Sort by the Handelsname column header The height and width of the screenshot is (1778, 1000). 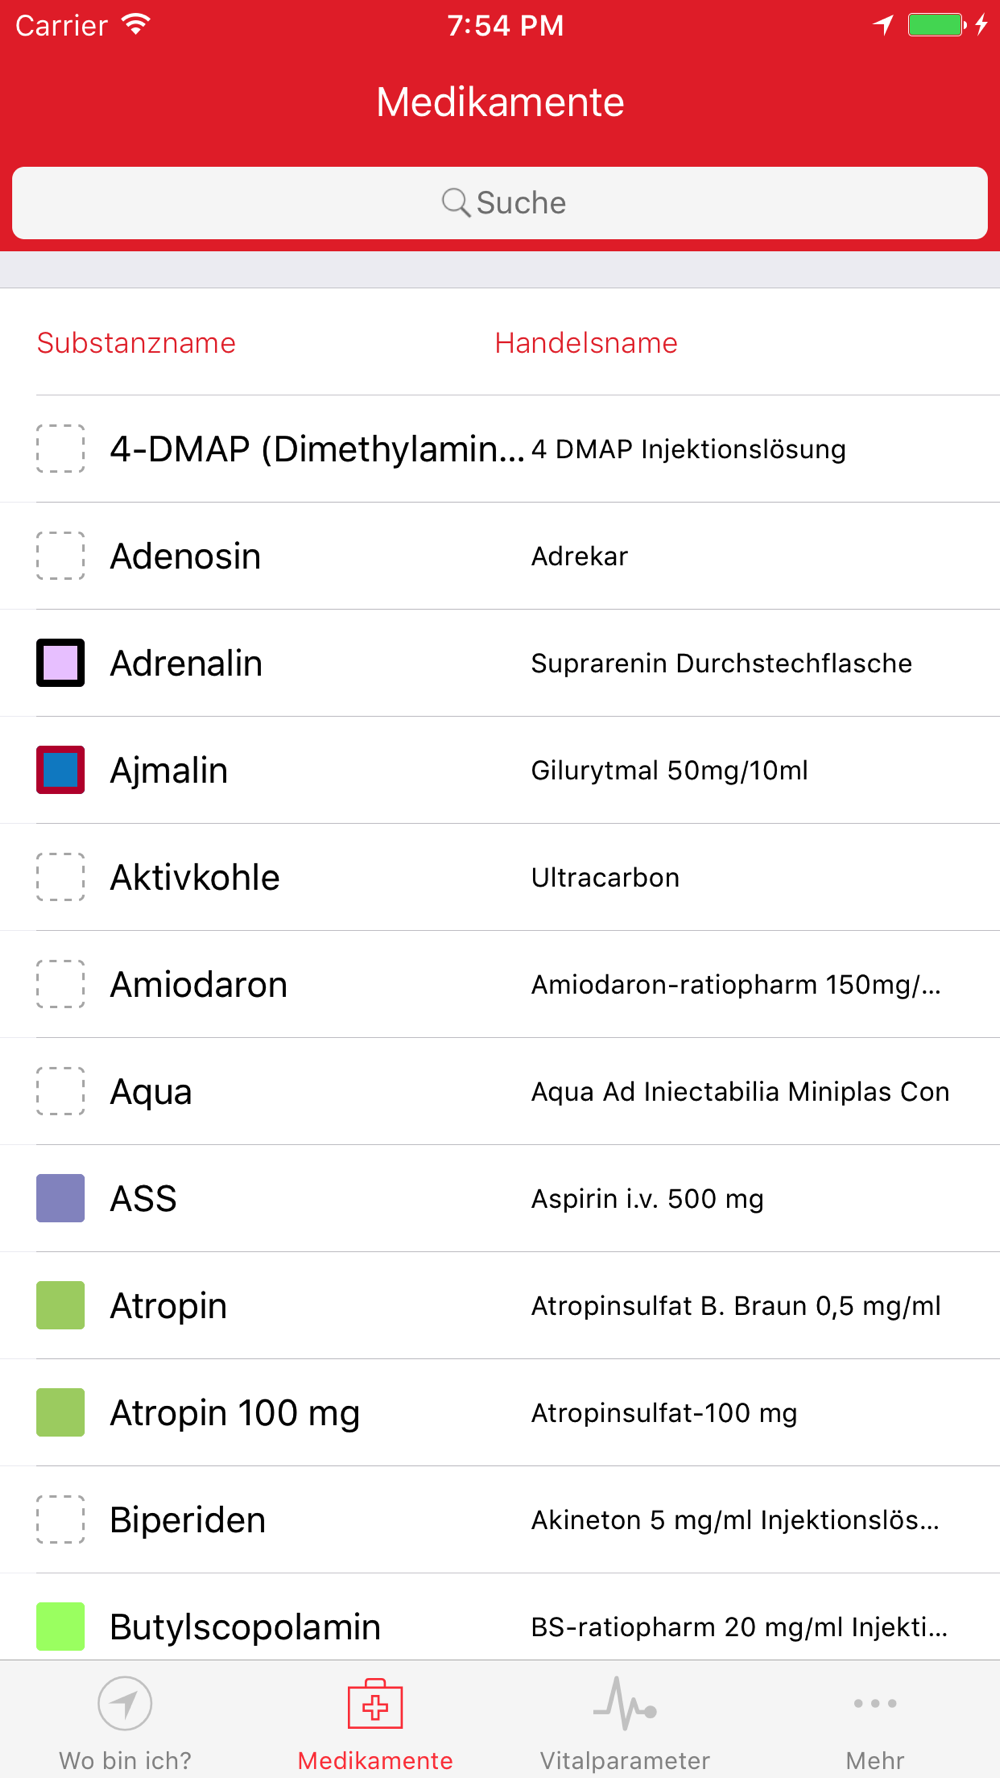(x=586, y=343)
